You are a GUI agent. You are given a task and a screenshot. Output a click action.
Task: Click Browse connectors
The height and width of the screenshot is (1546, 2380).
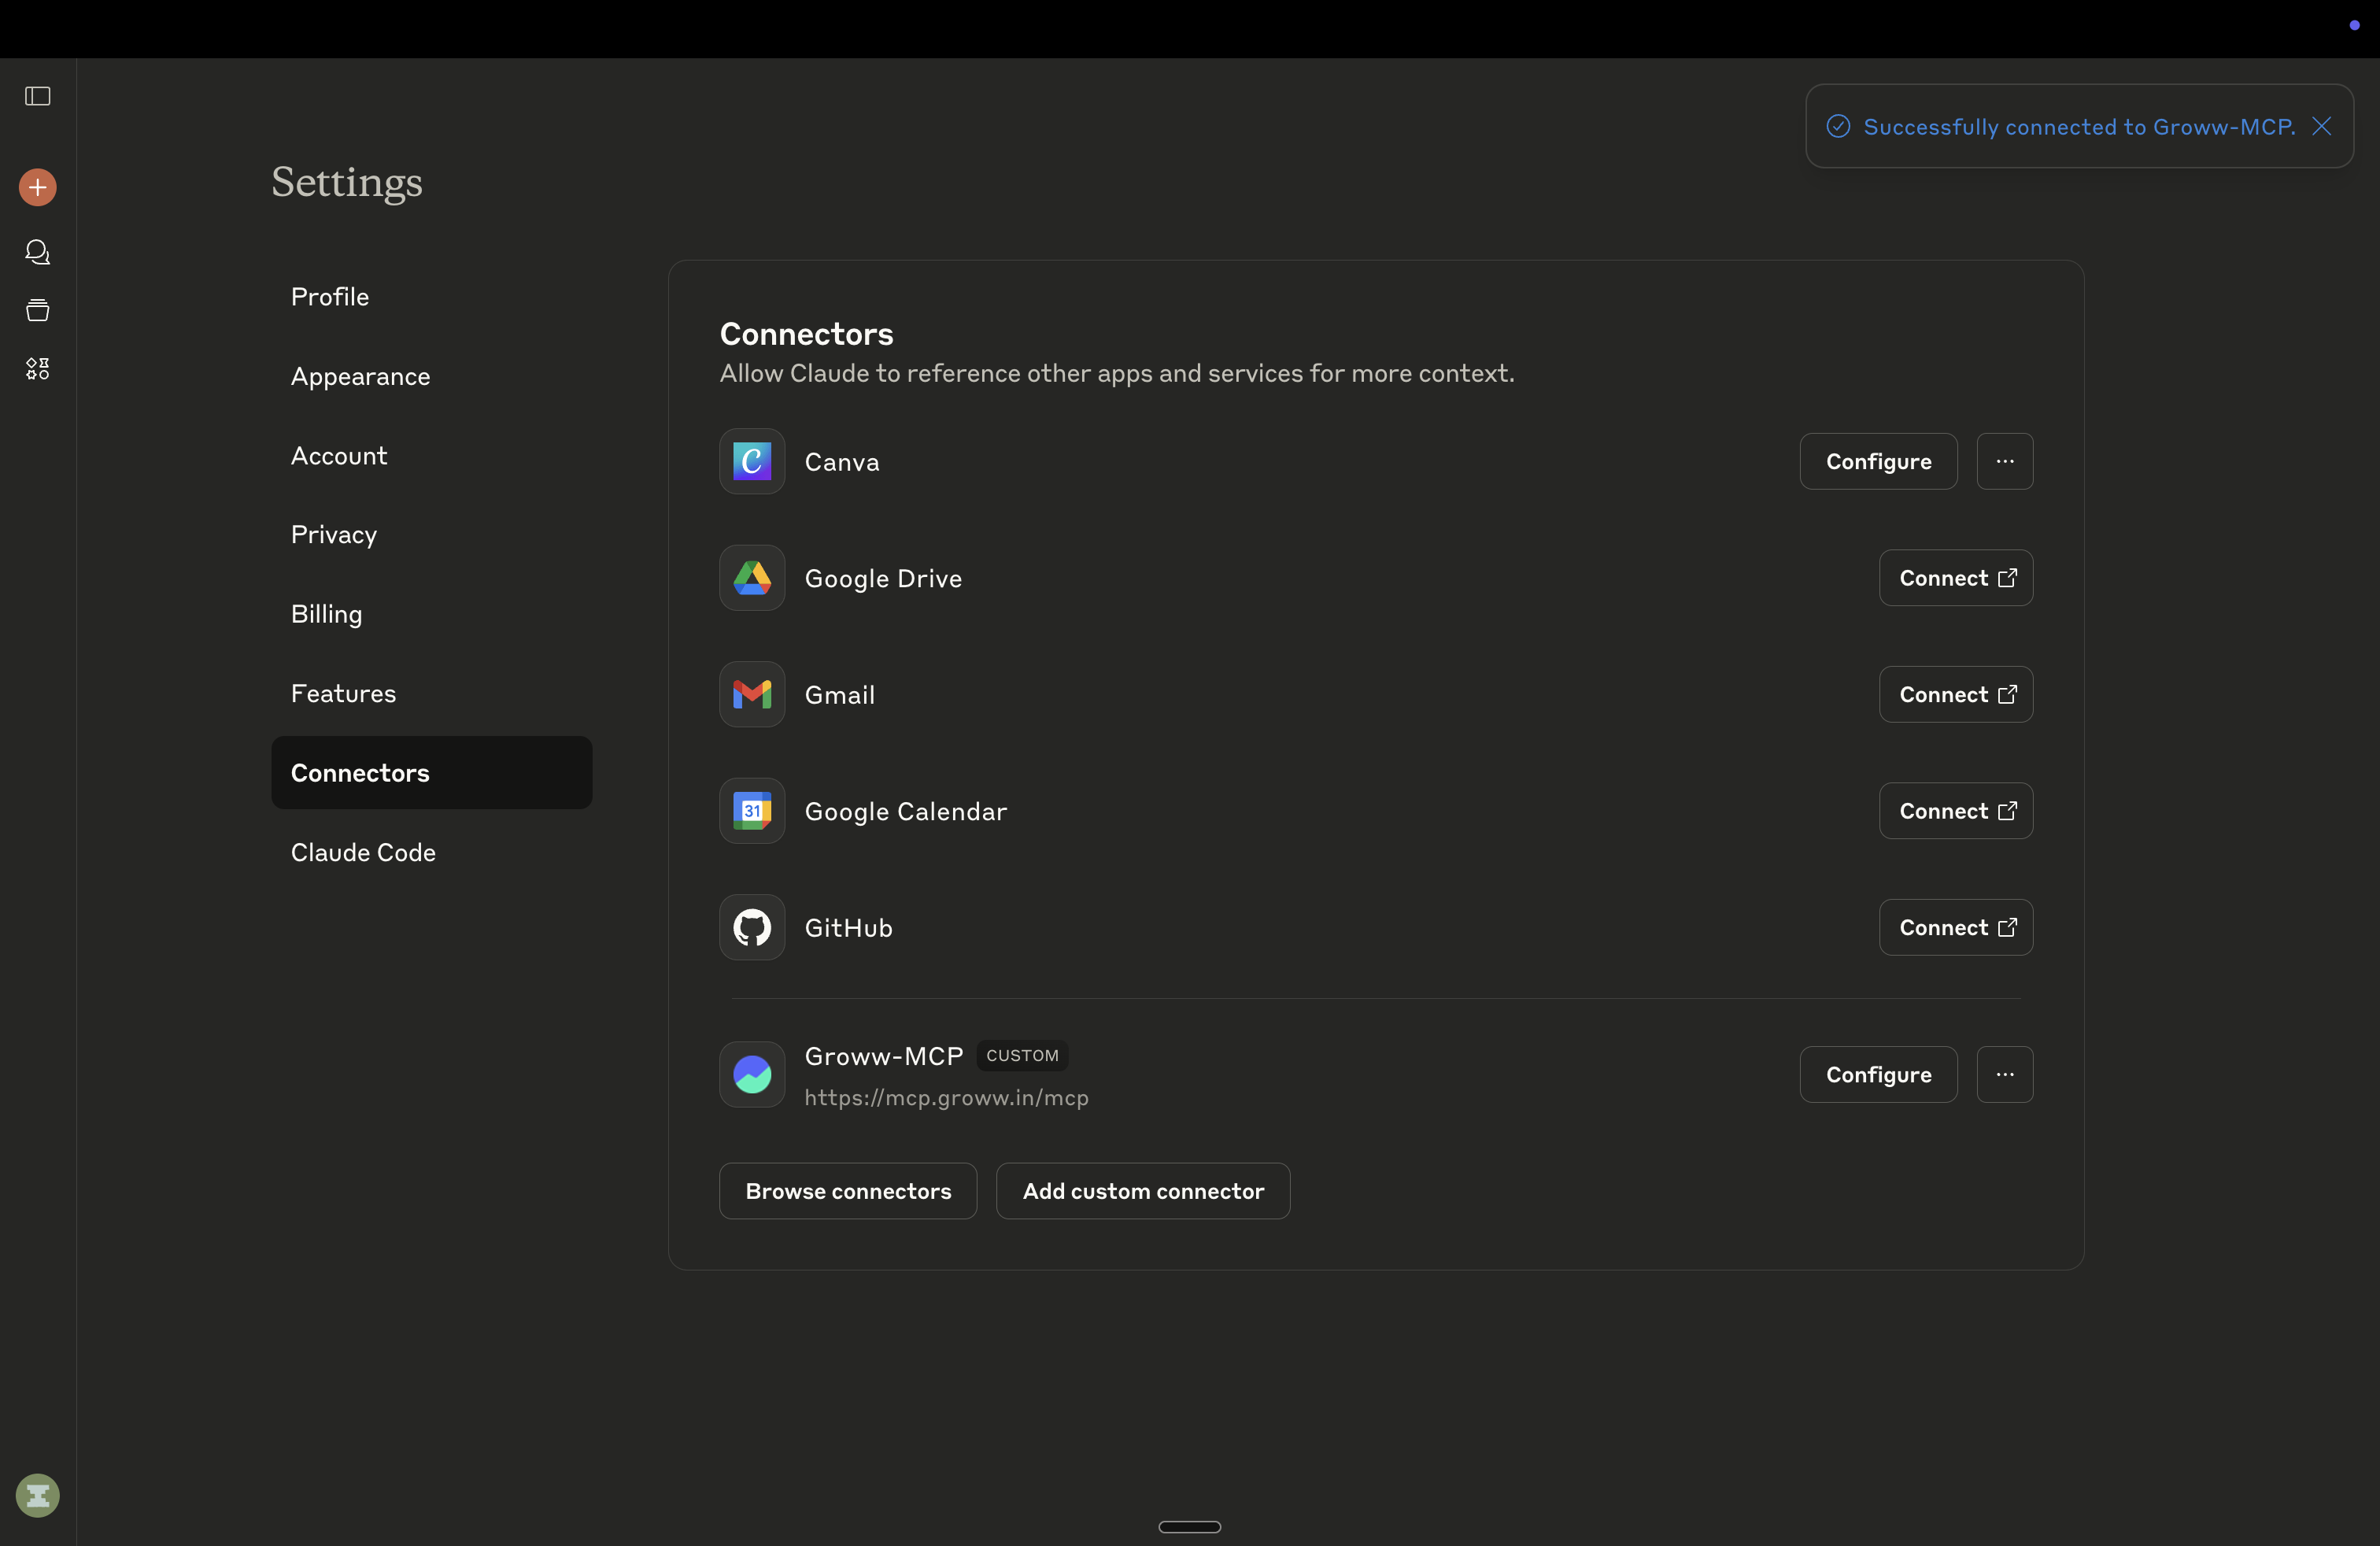point(848,1191)
